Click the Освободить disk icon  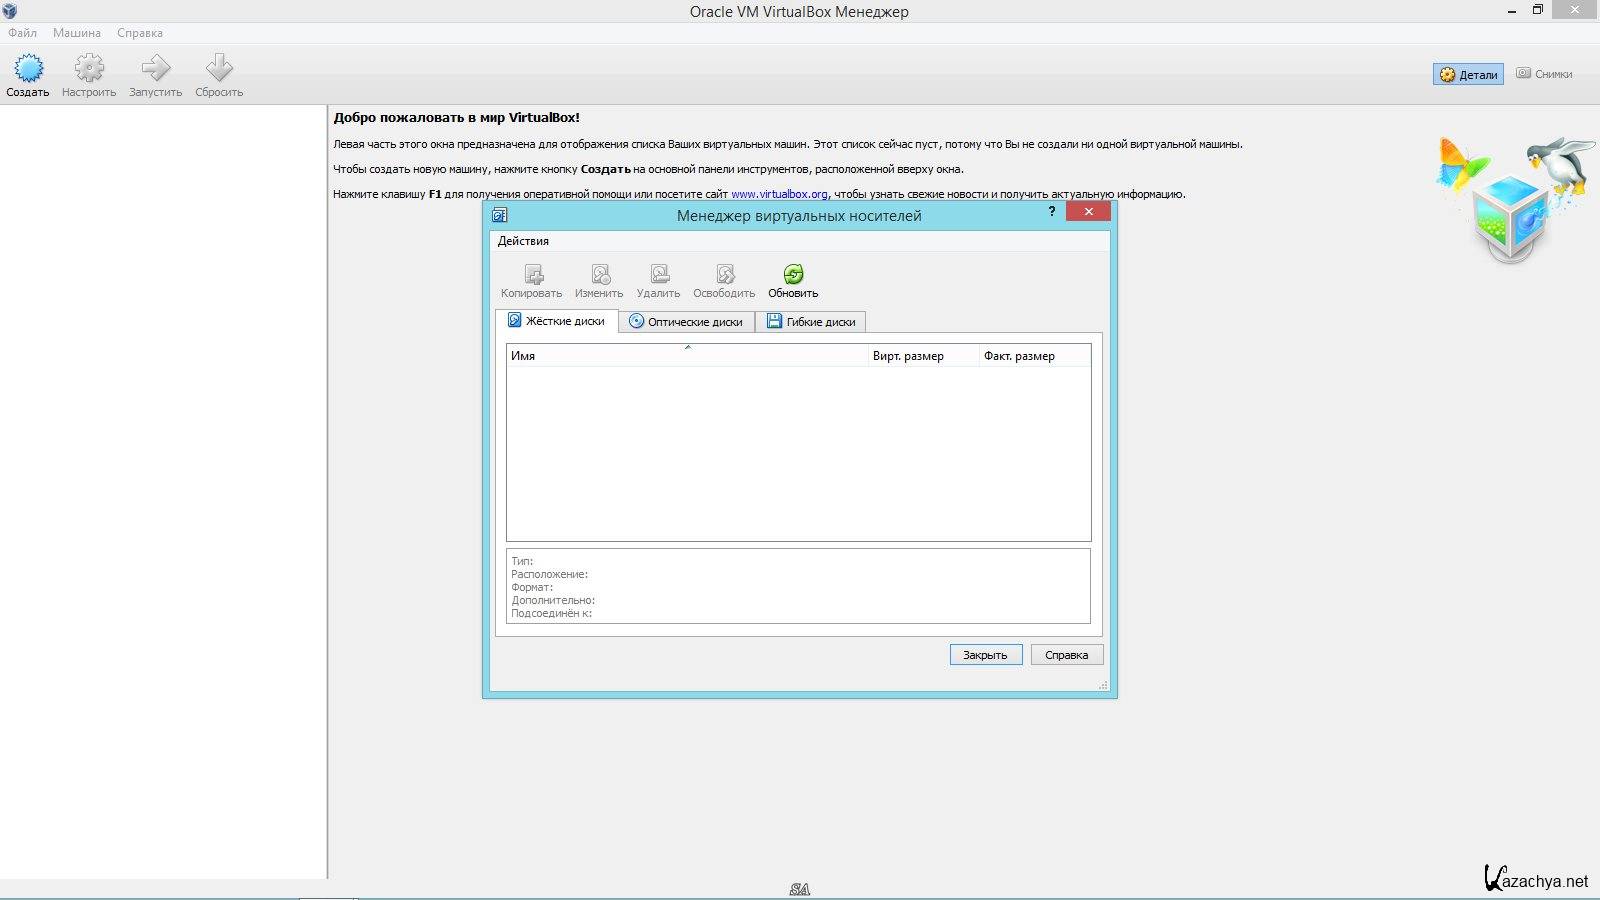pos(724,274)
